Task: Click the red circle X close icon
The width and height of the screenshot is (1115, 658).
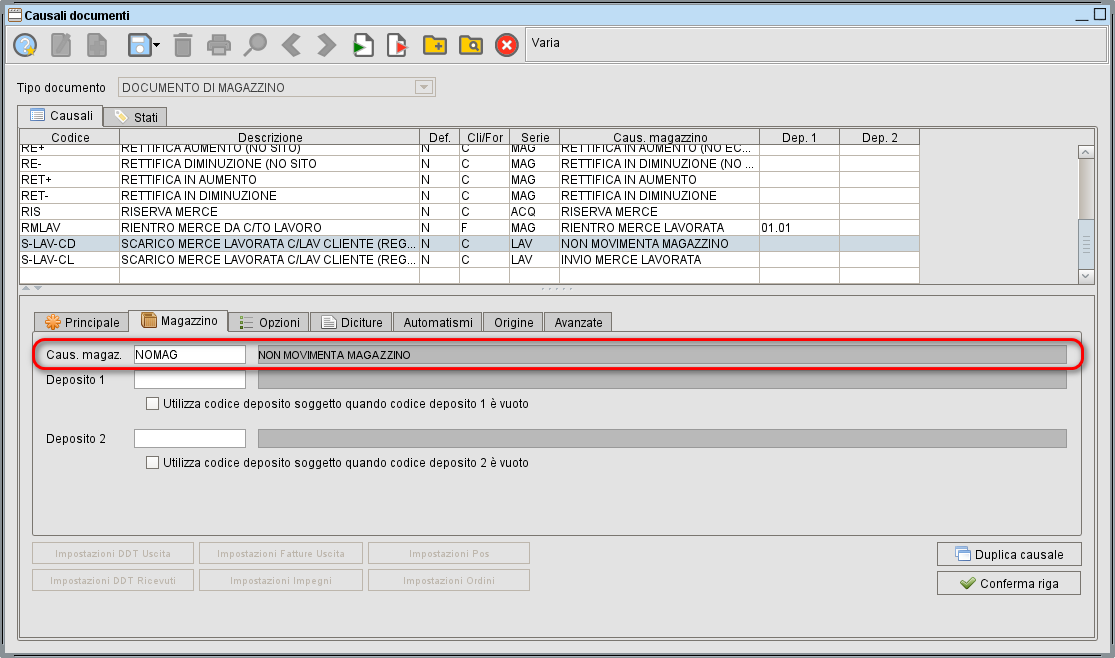Action: [507, 45]
